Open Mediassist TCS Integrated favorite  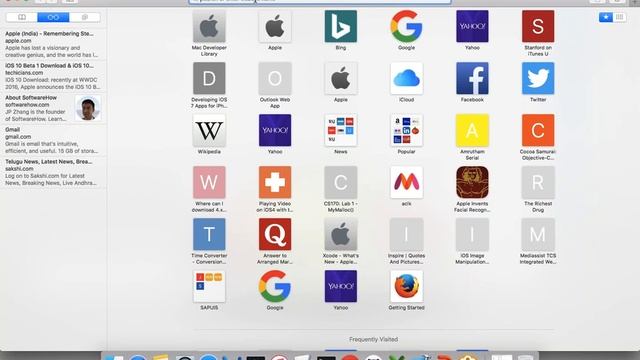coord(538,234)
